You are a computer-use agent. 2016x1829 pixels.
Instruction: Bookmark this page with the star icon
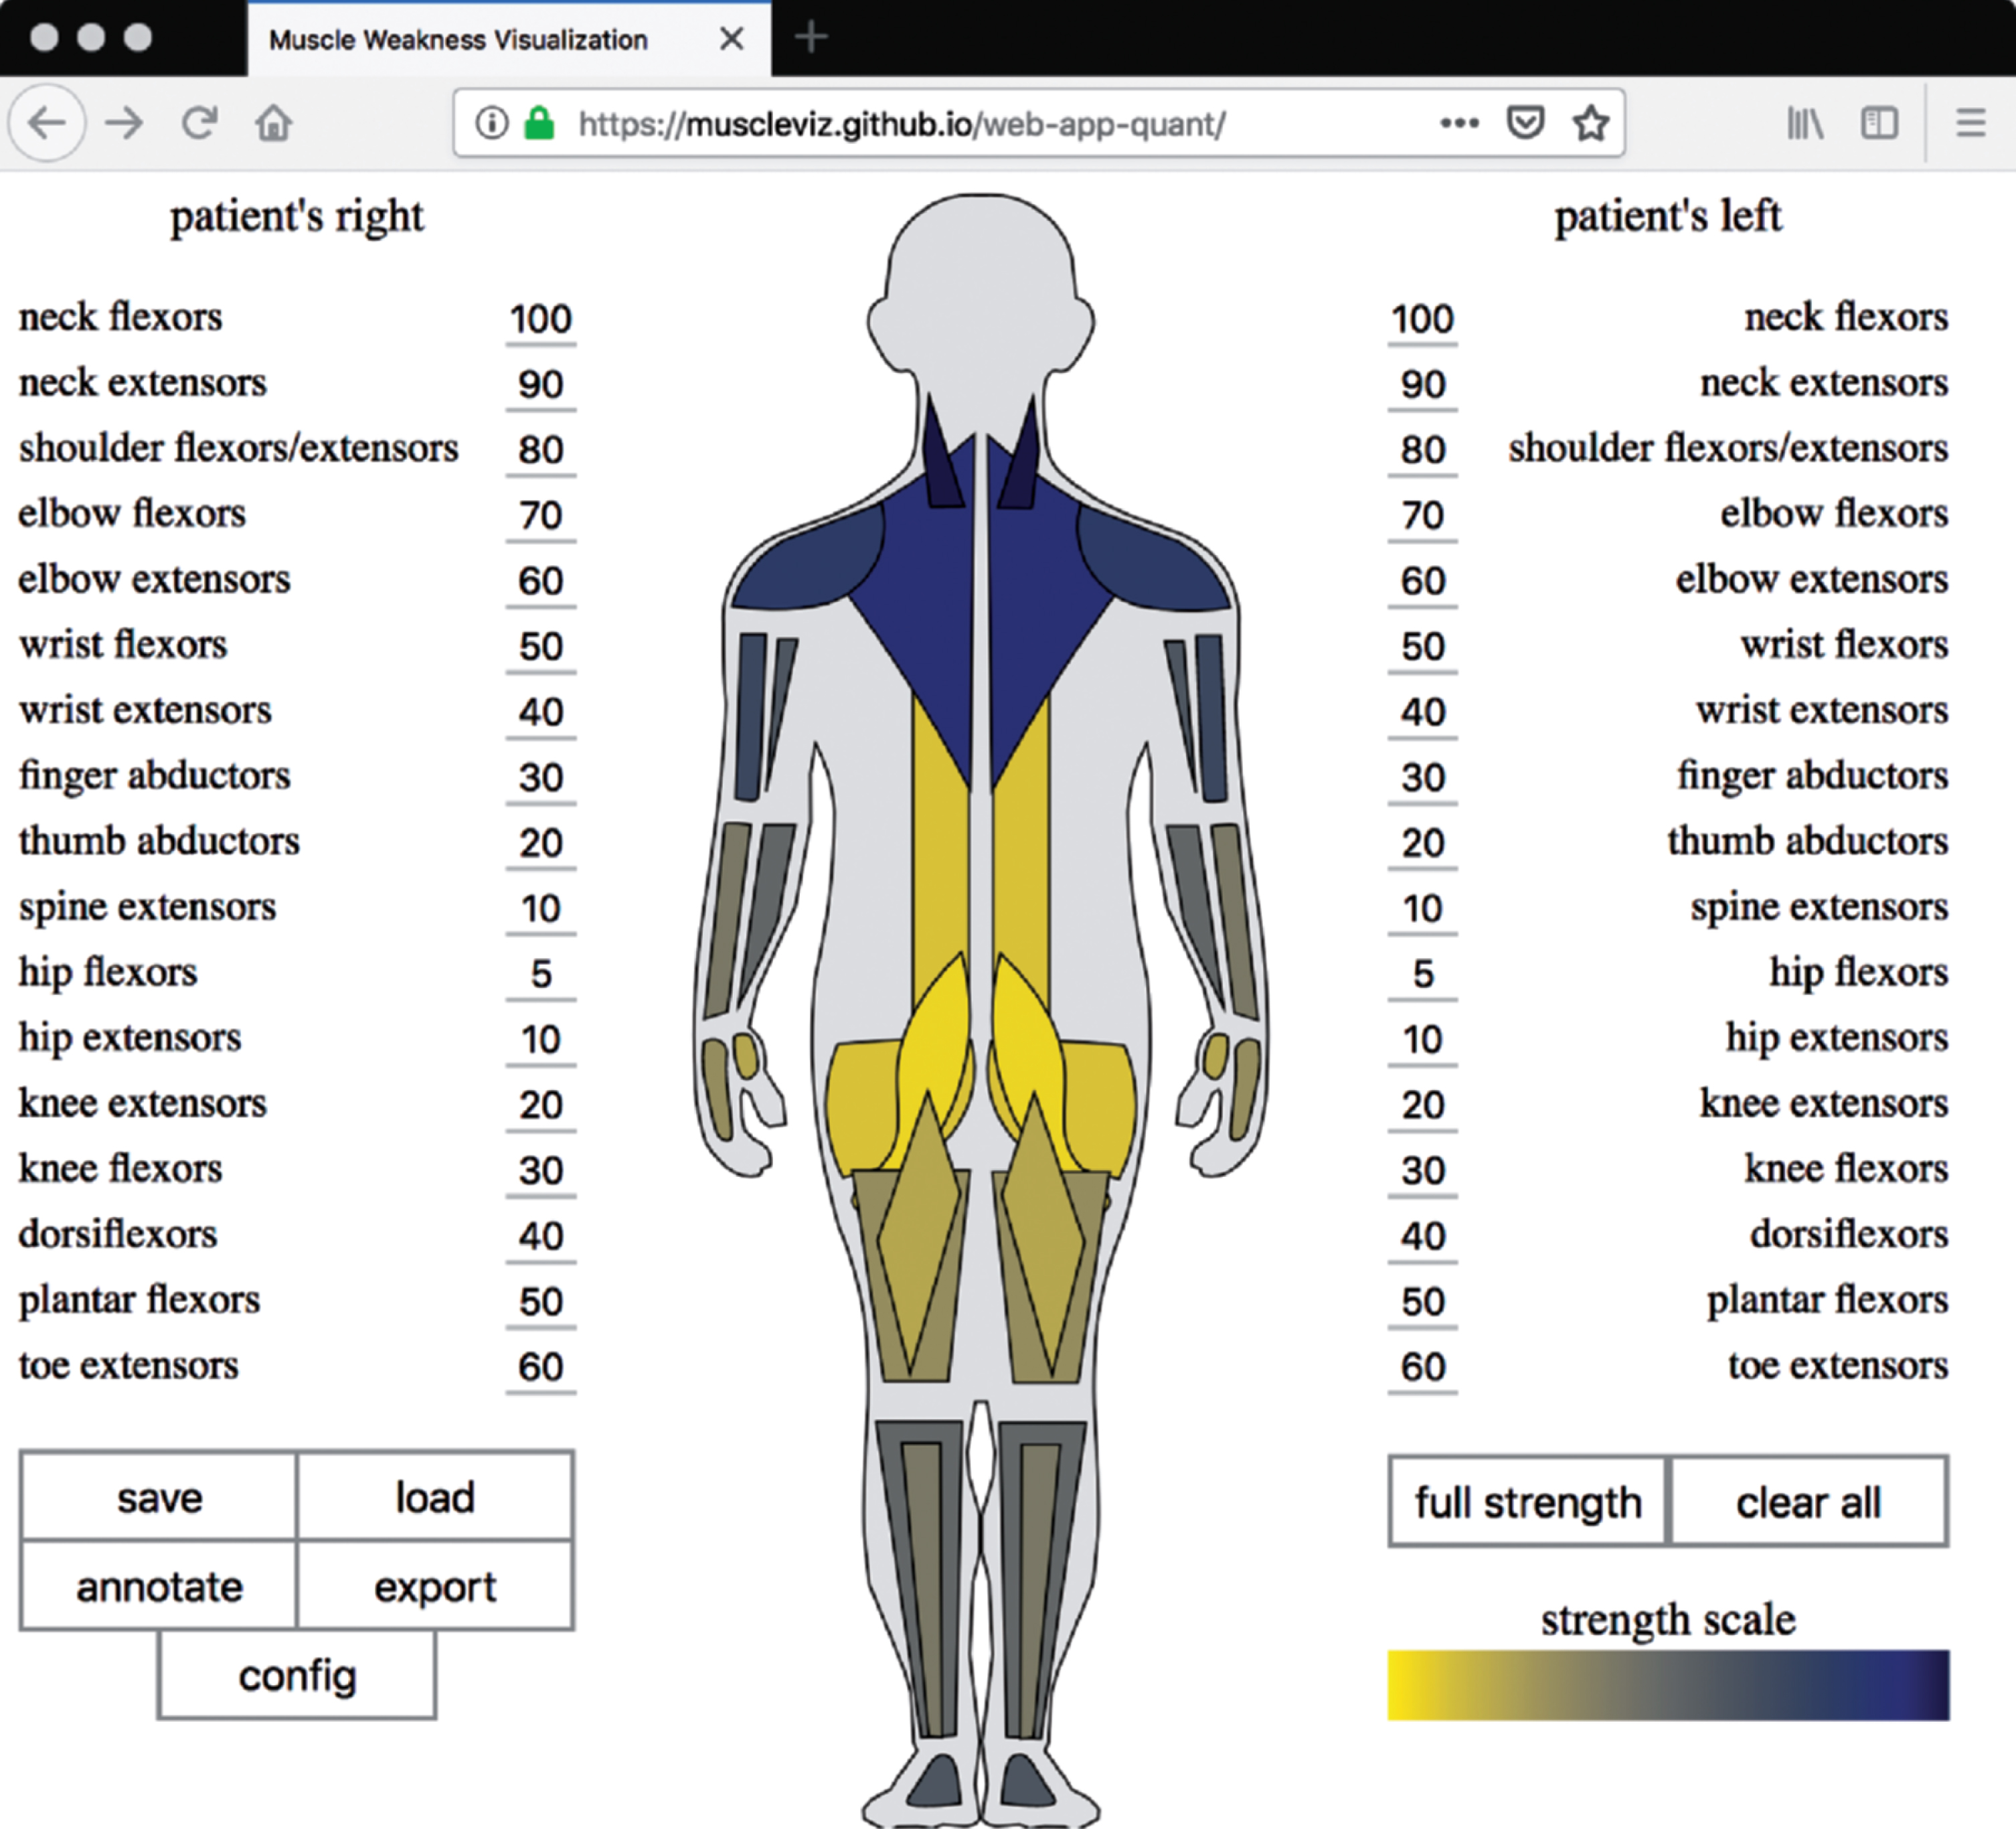coord(1590,124)
